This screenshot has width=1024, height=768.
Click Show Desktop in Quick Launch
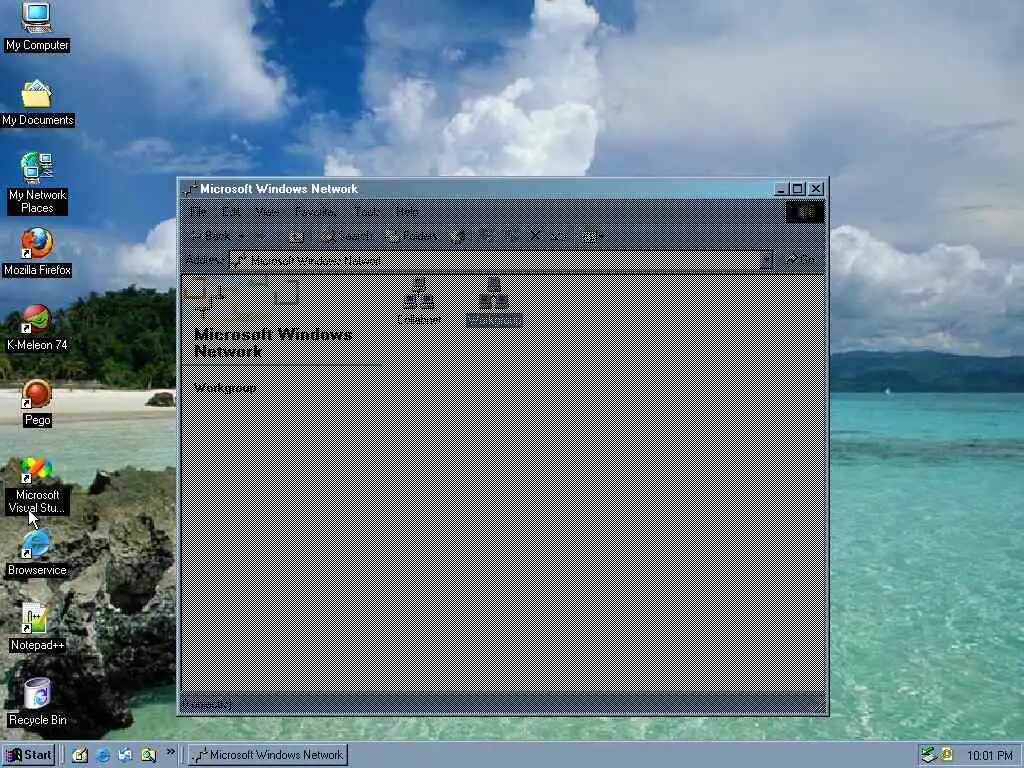80,756
